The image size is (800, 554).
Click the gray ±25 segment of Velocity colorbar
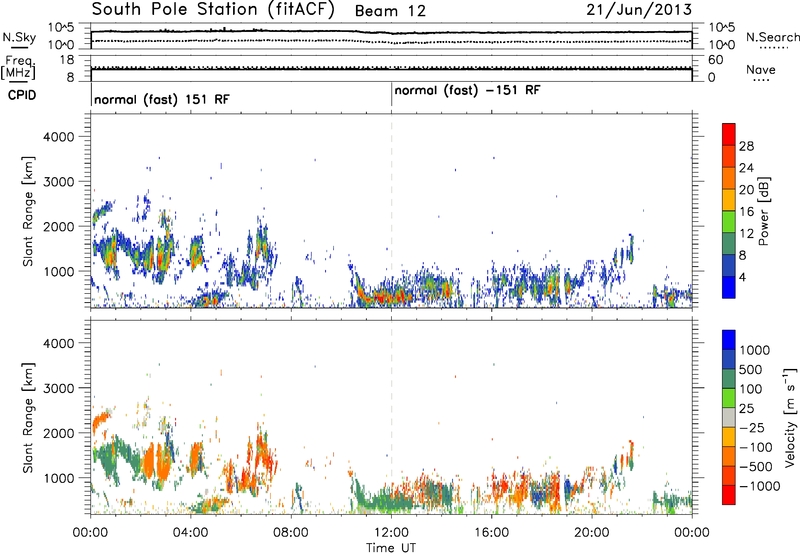point(729,417)
